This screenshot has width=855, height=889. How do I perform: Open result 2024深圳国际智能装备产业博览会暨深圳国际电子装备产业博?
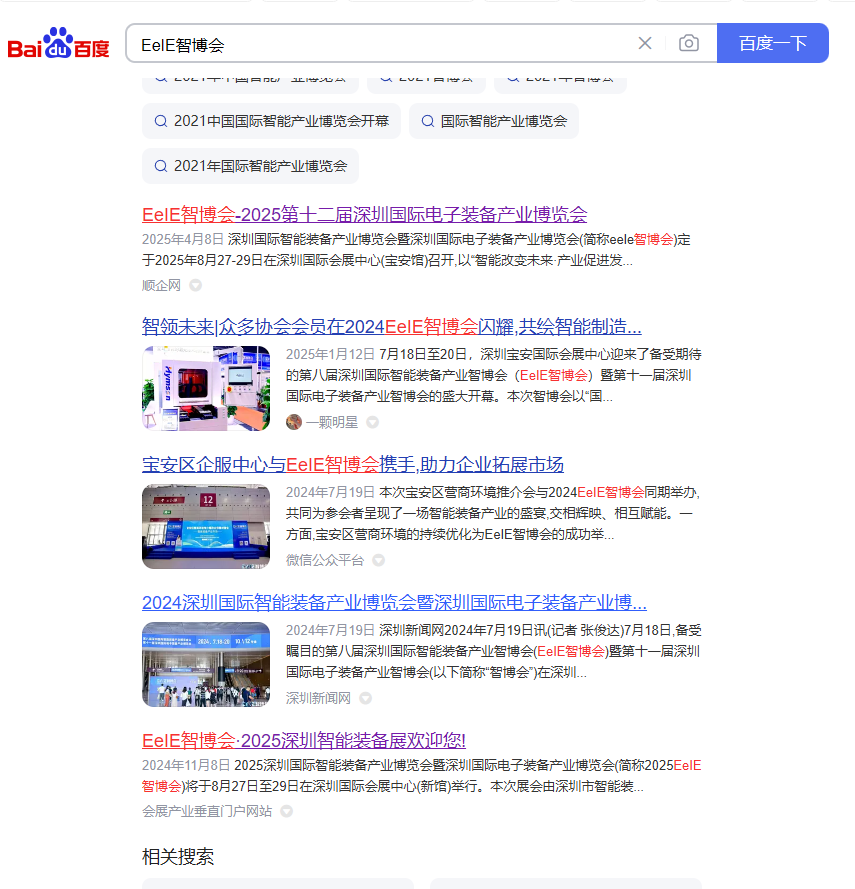tap(394, 602)
